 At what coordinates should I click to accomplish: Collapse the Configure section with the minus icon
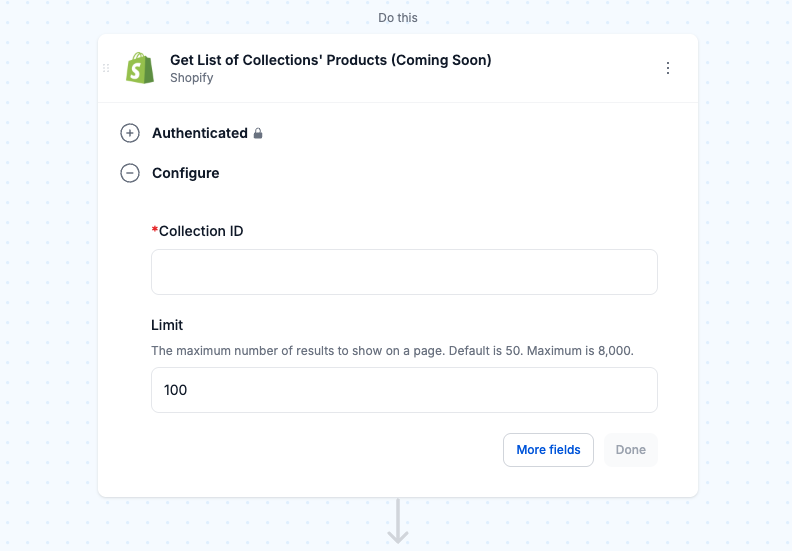click(130, 173)
